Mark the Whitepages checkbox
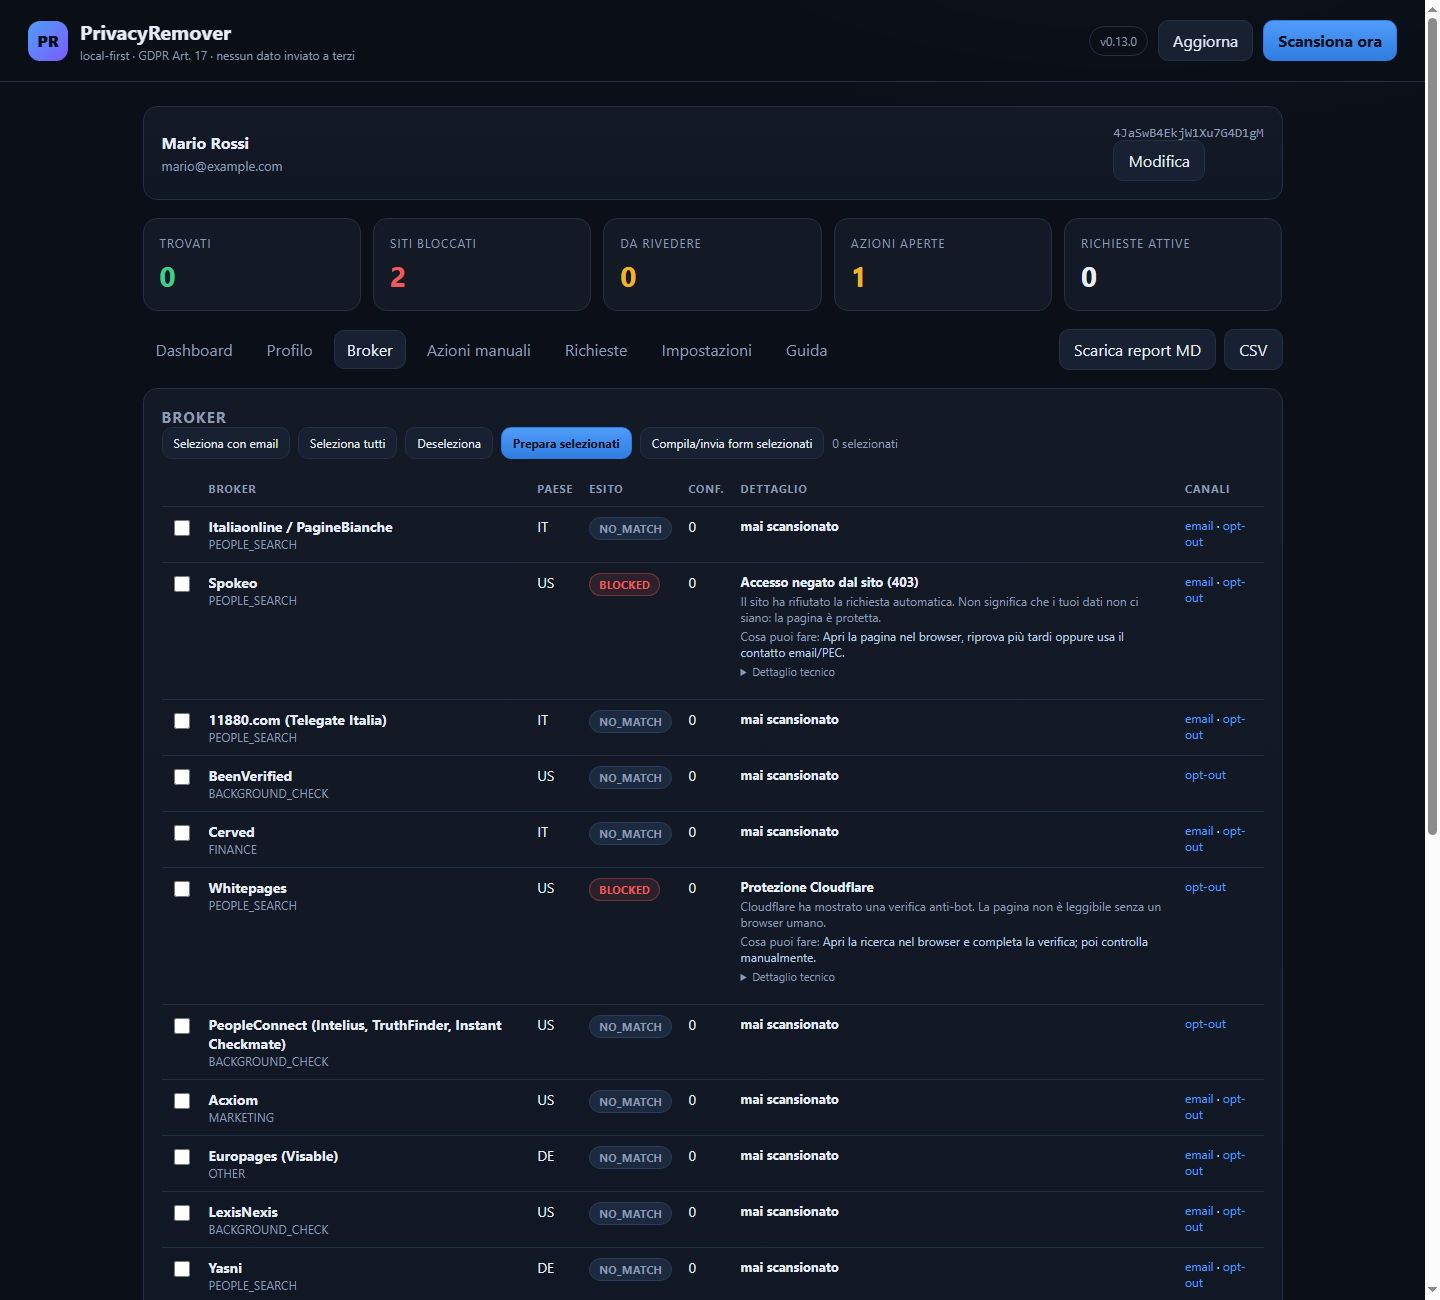This screenshot has width=1440, height=1300. click(182, 889)
